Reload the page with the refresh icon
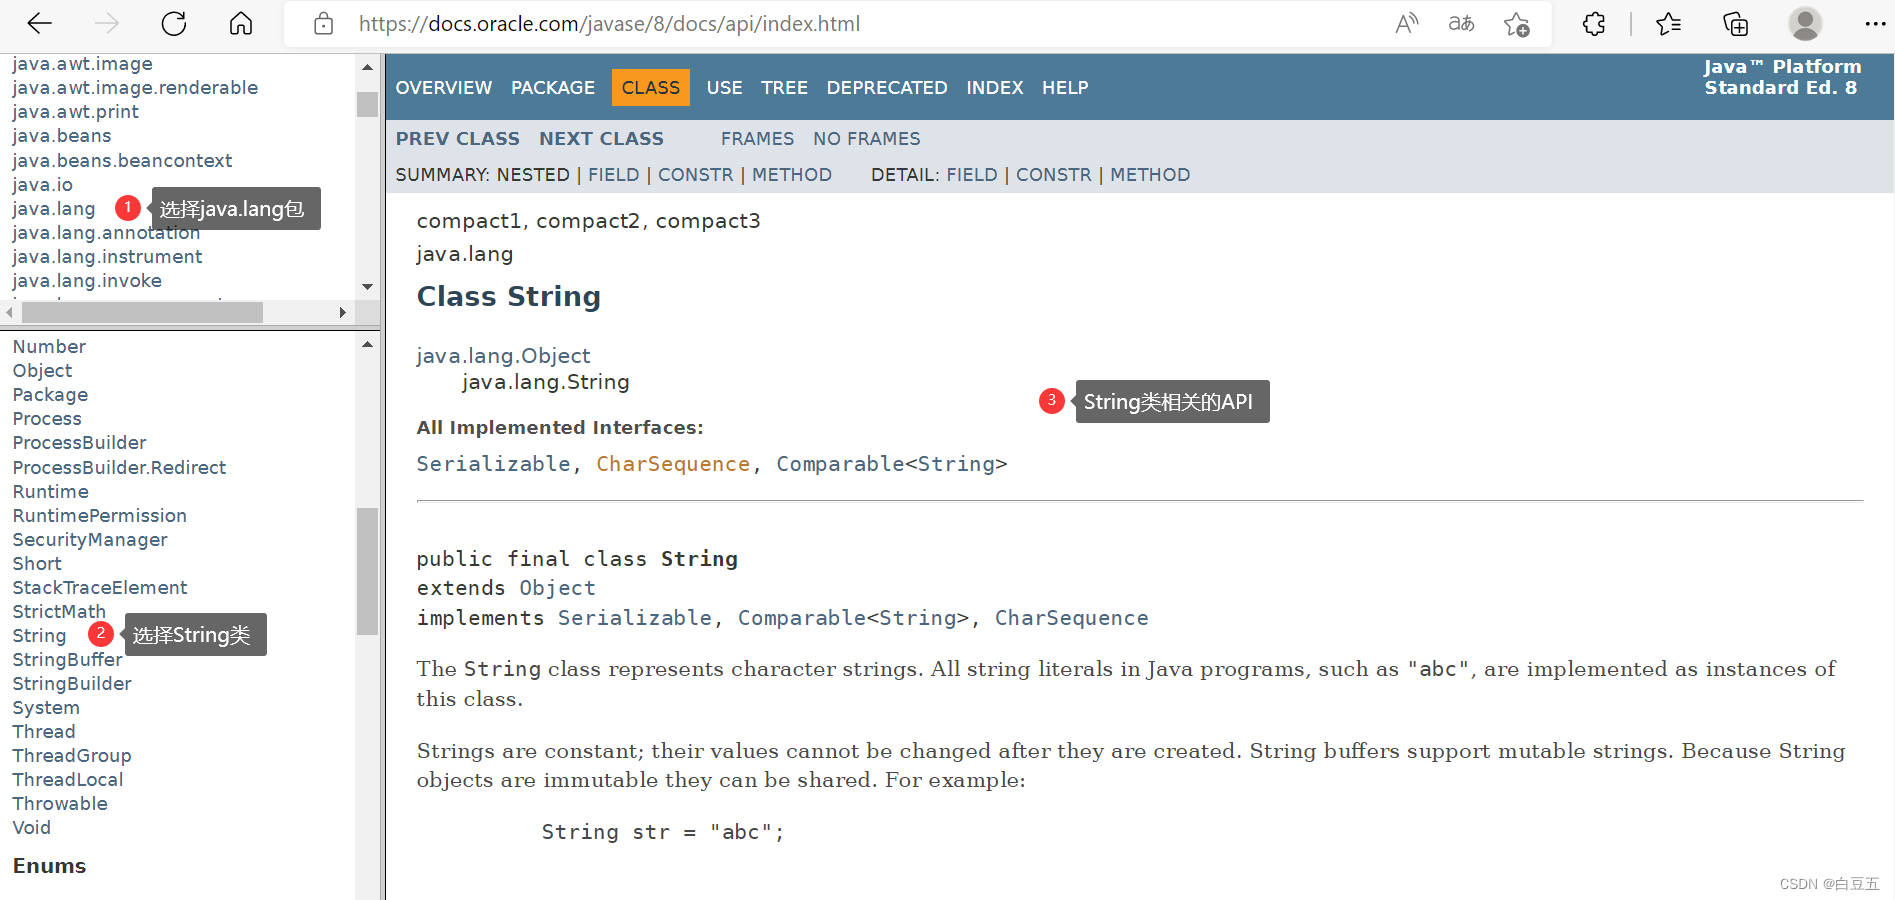The image size is (1895, 900). 174,23
